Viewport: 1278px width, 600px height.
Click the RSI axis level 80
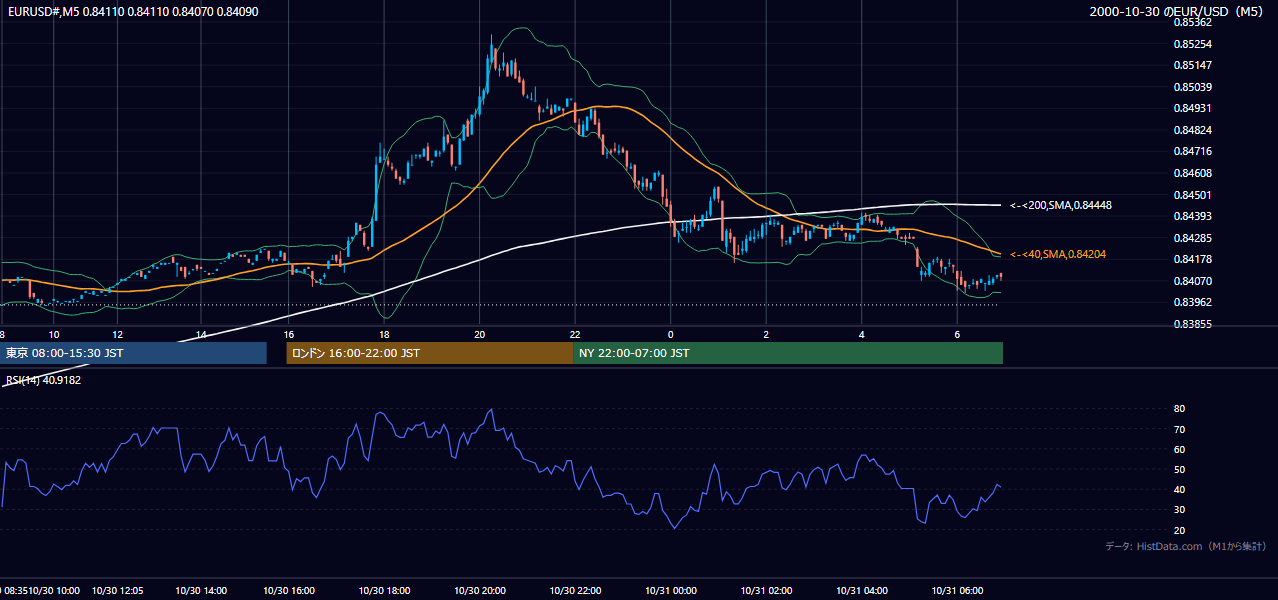[1179, 409]
